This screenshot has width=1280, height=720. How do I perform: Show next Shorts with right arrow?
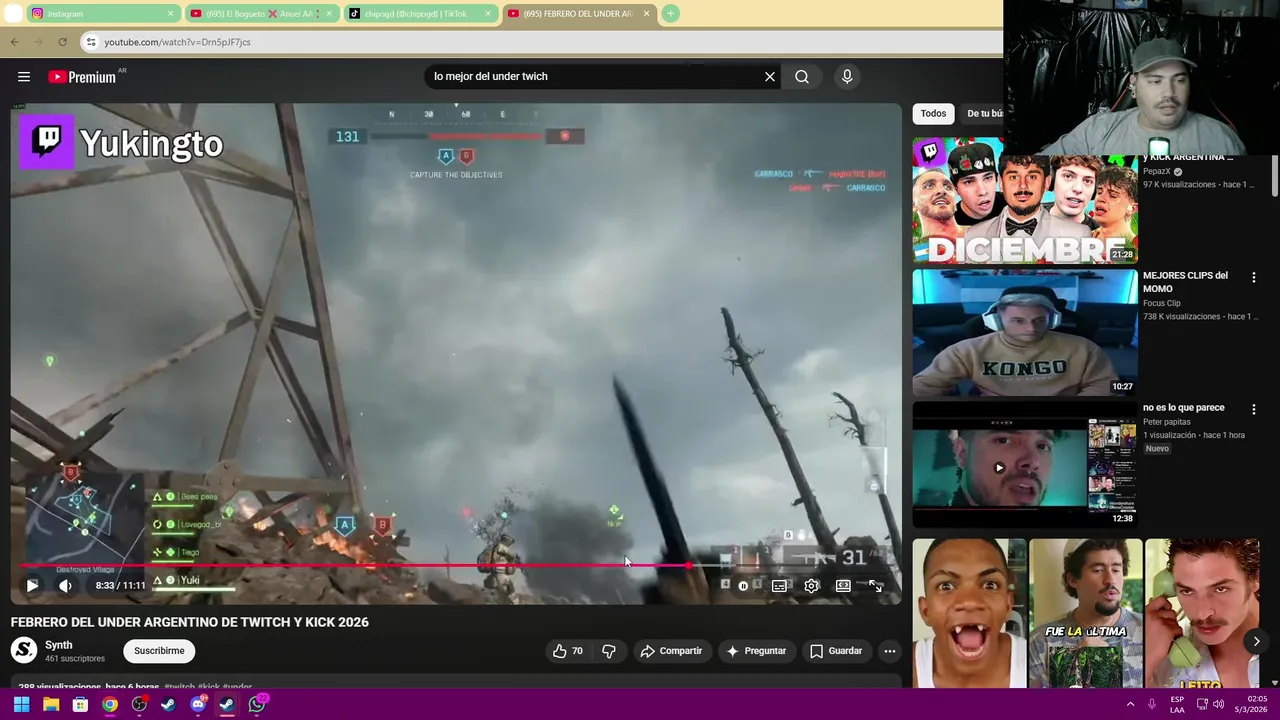click(x=1257, y=642)
